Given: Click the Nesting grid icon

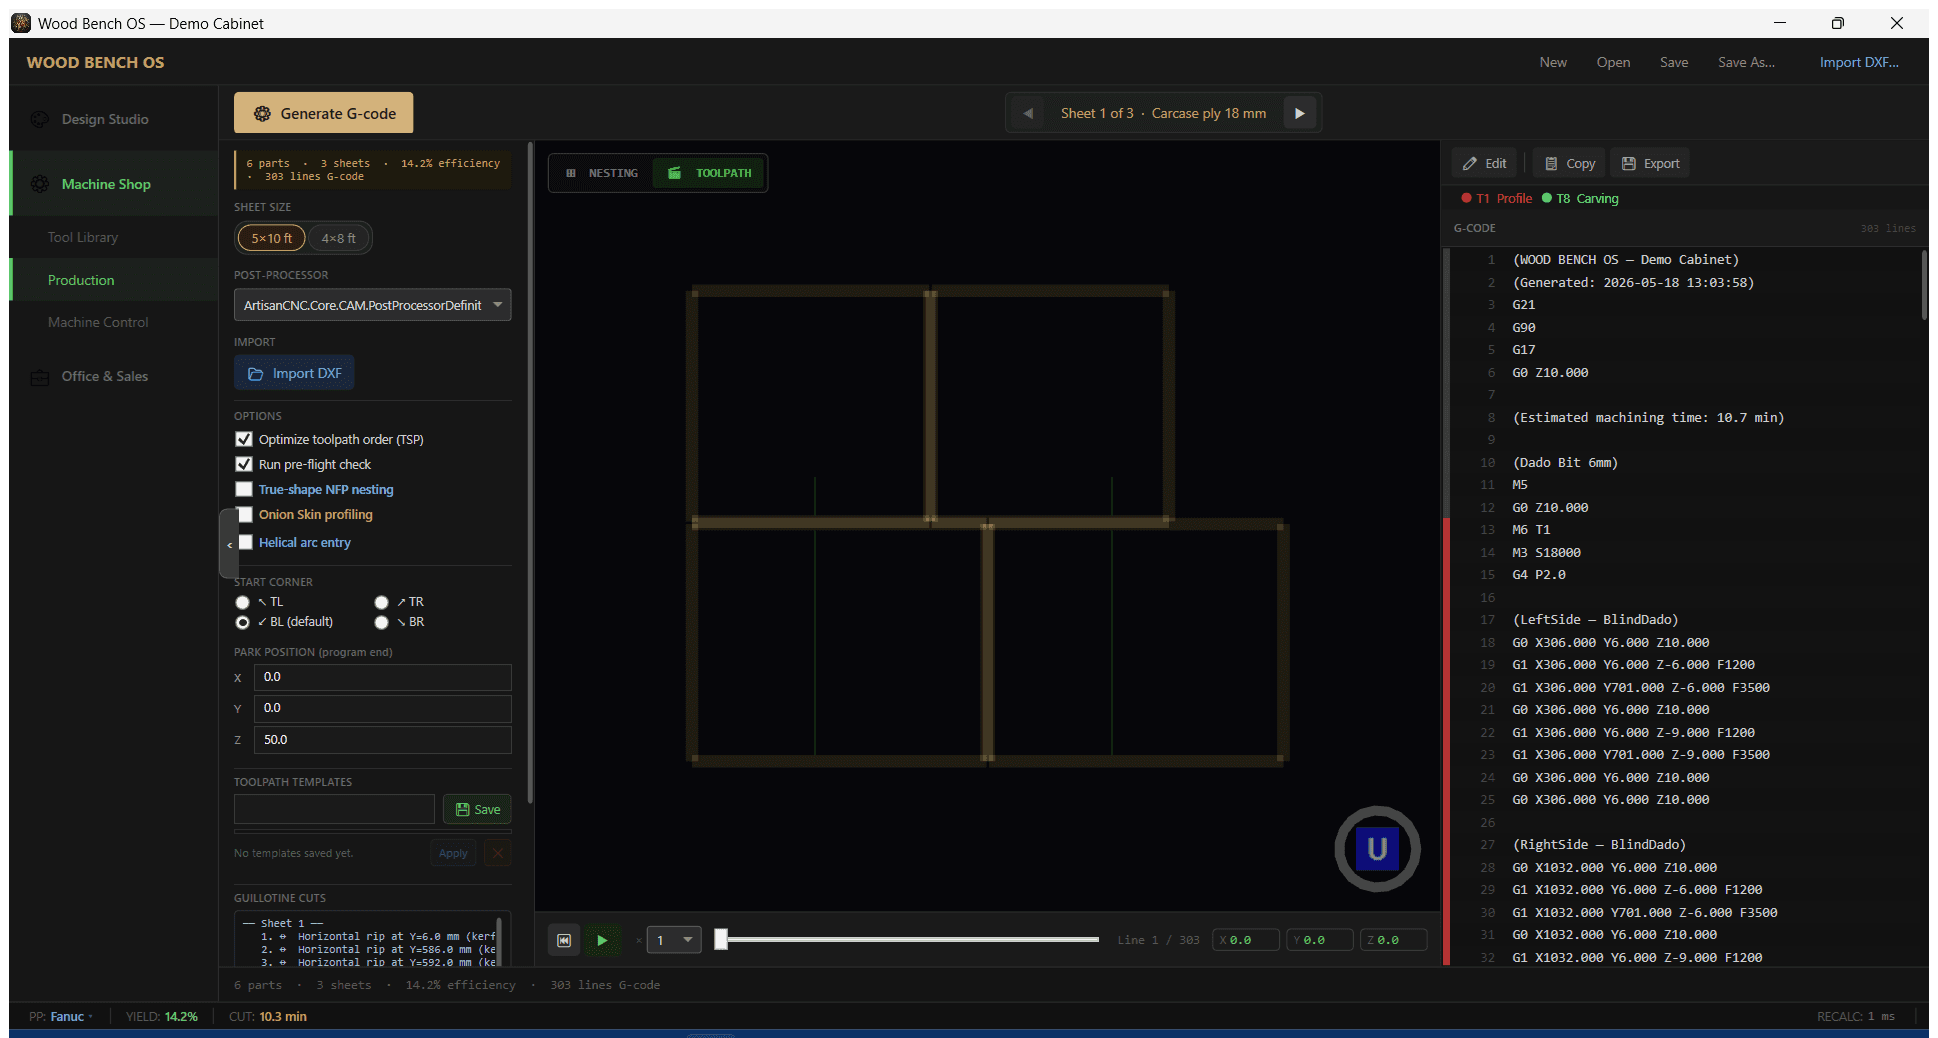Looking at the screenshot, I should pyautogui.click(x=571, y=173).
